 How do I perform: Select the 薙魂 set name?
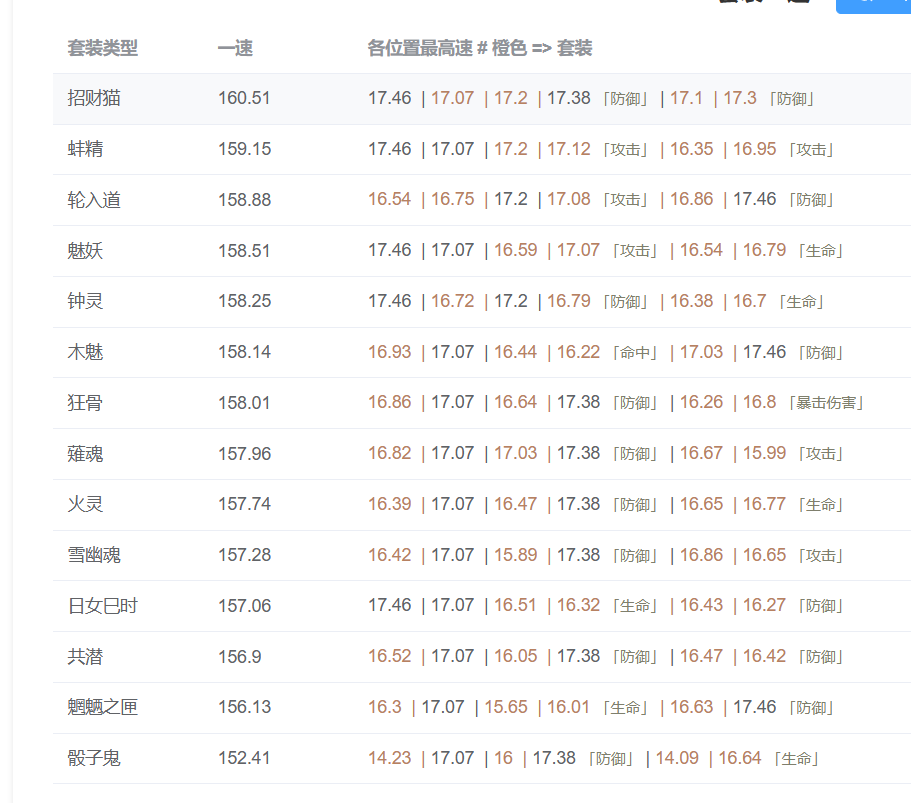tap(85, 454)
